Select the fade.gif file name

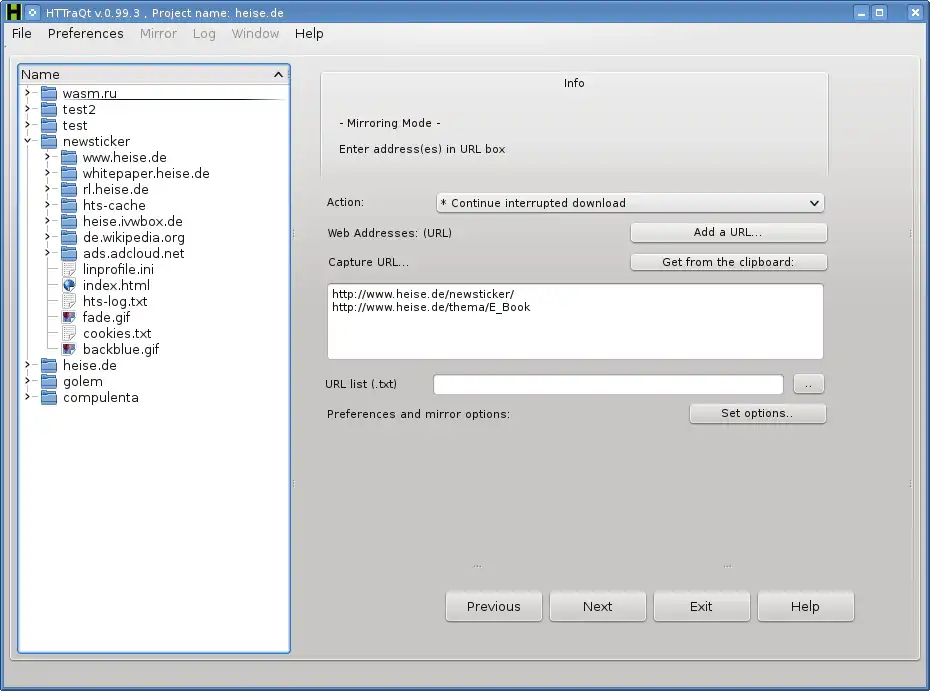(x=106, y=317)
